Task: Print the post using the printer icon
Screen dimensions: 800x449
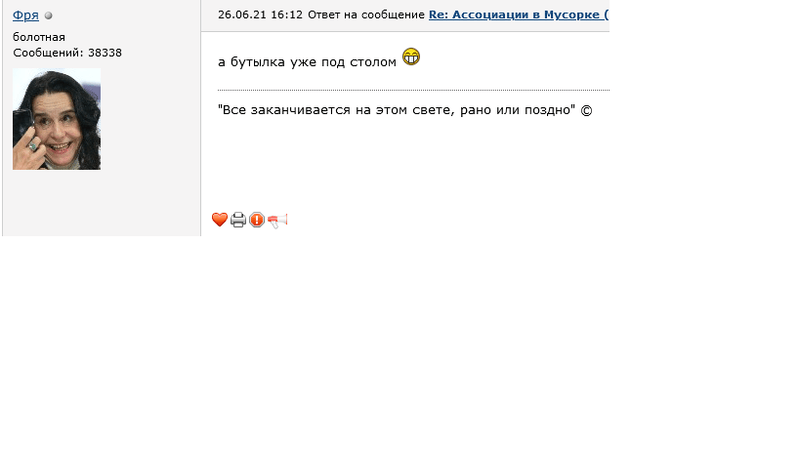Action: [238, 220]
